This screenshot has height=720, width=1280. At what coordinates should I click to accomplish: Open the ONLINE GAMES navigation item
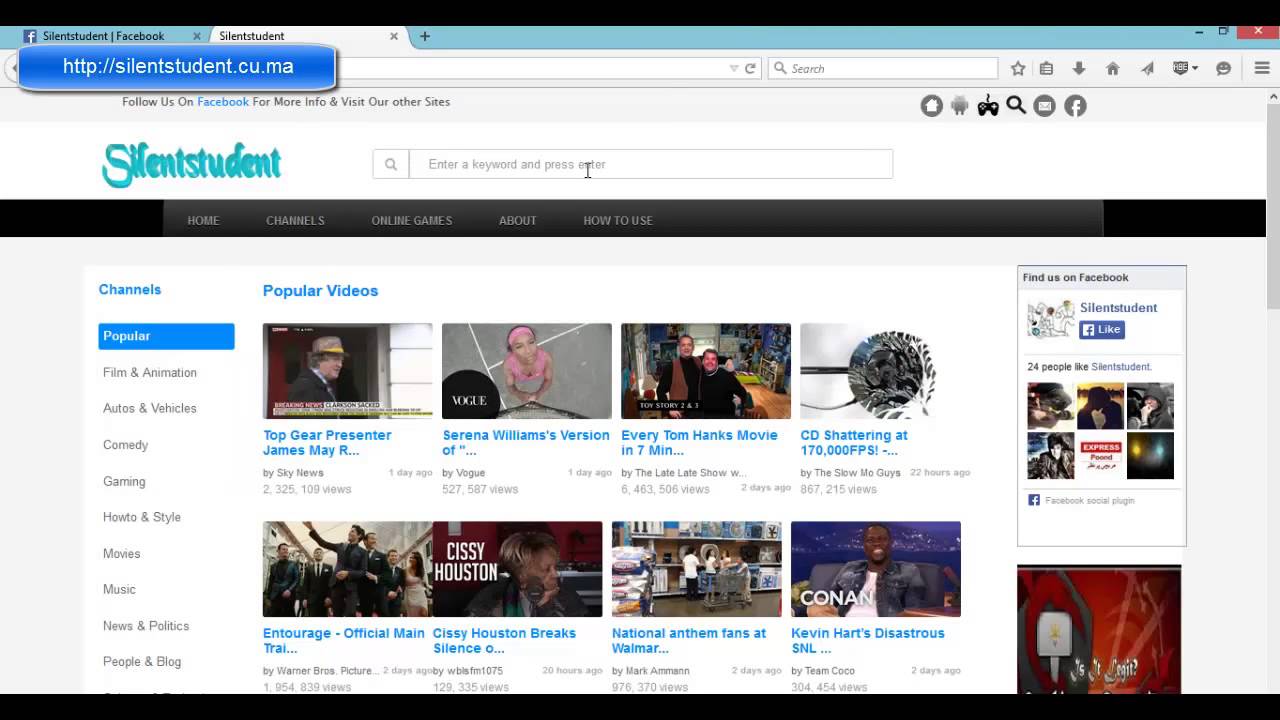click(x=412, y=220)
